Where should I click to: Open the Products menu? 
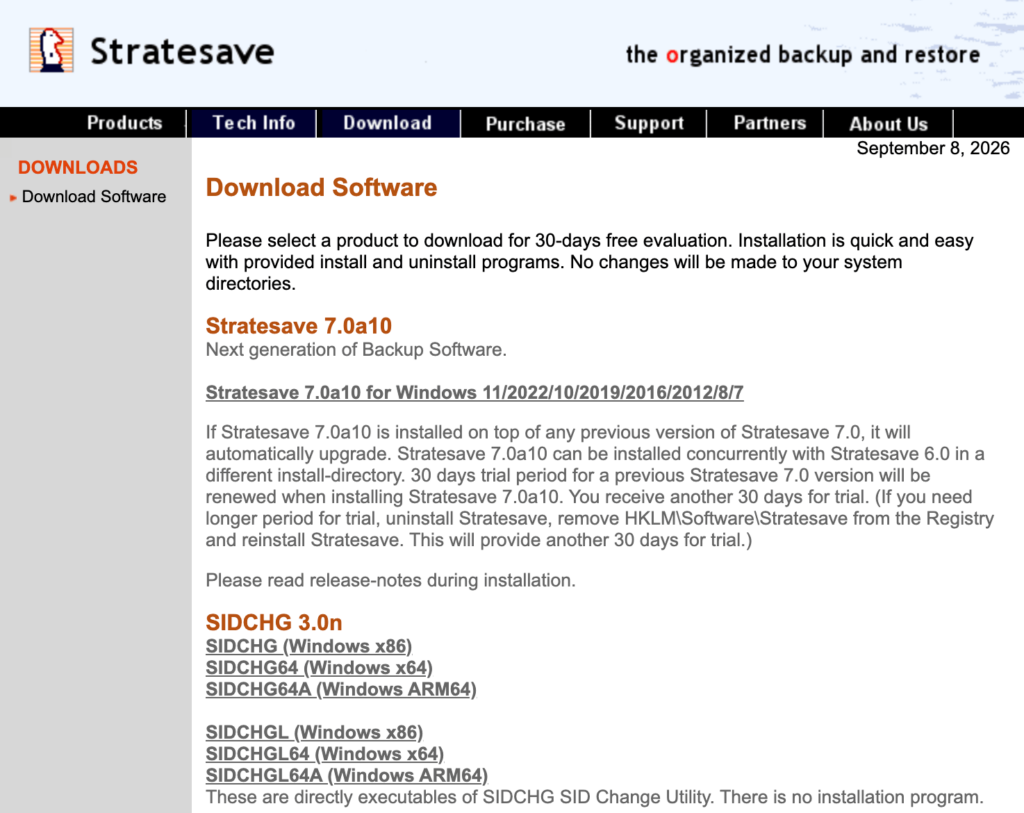point(124,123)
